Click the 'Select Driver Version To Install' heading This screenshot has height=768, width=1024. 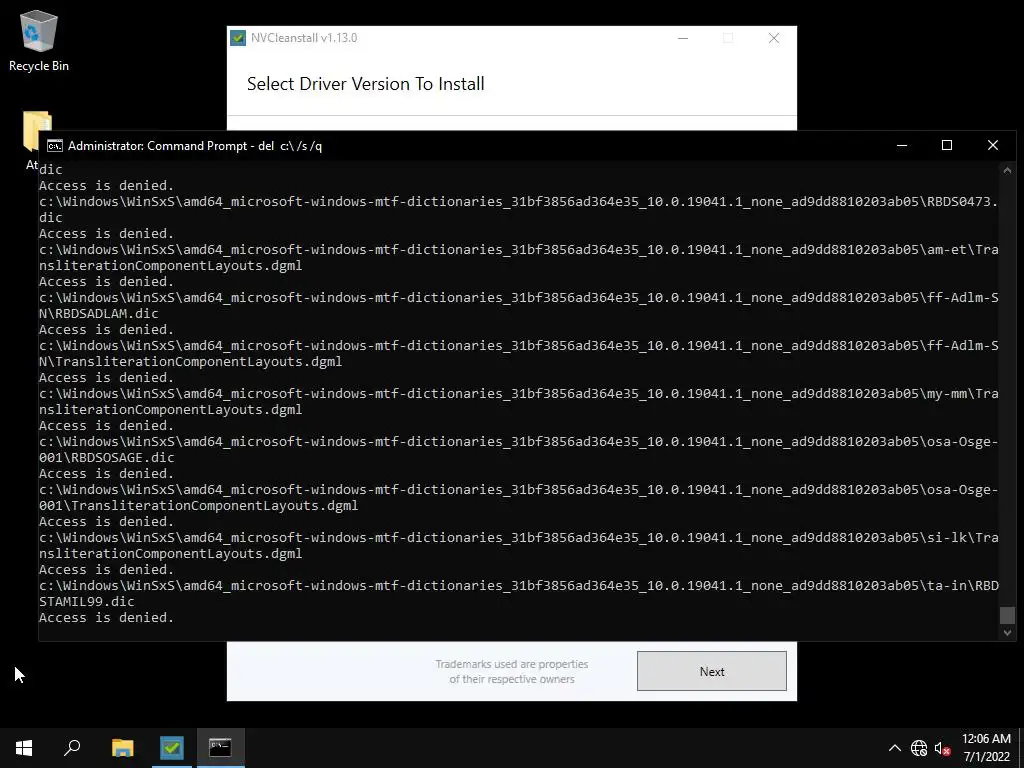click(x=366, y=84)
